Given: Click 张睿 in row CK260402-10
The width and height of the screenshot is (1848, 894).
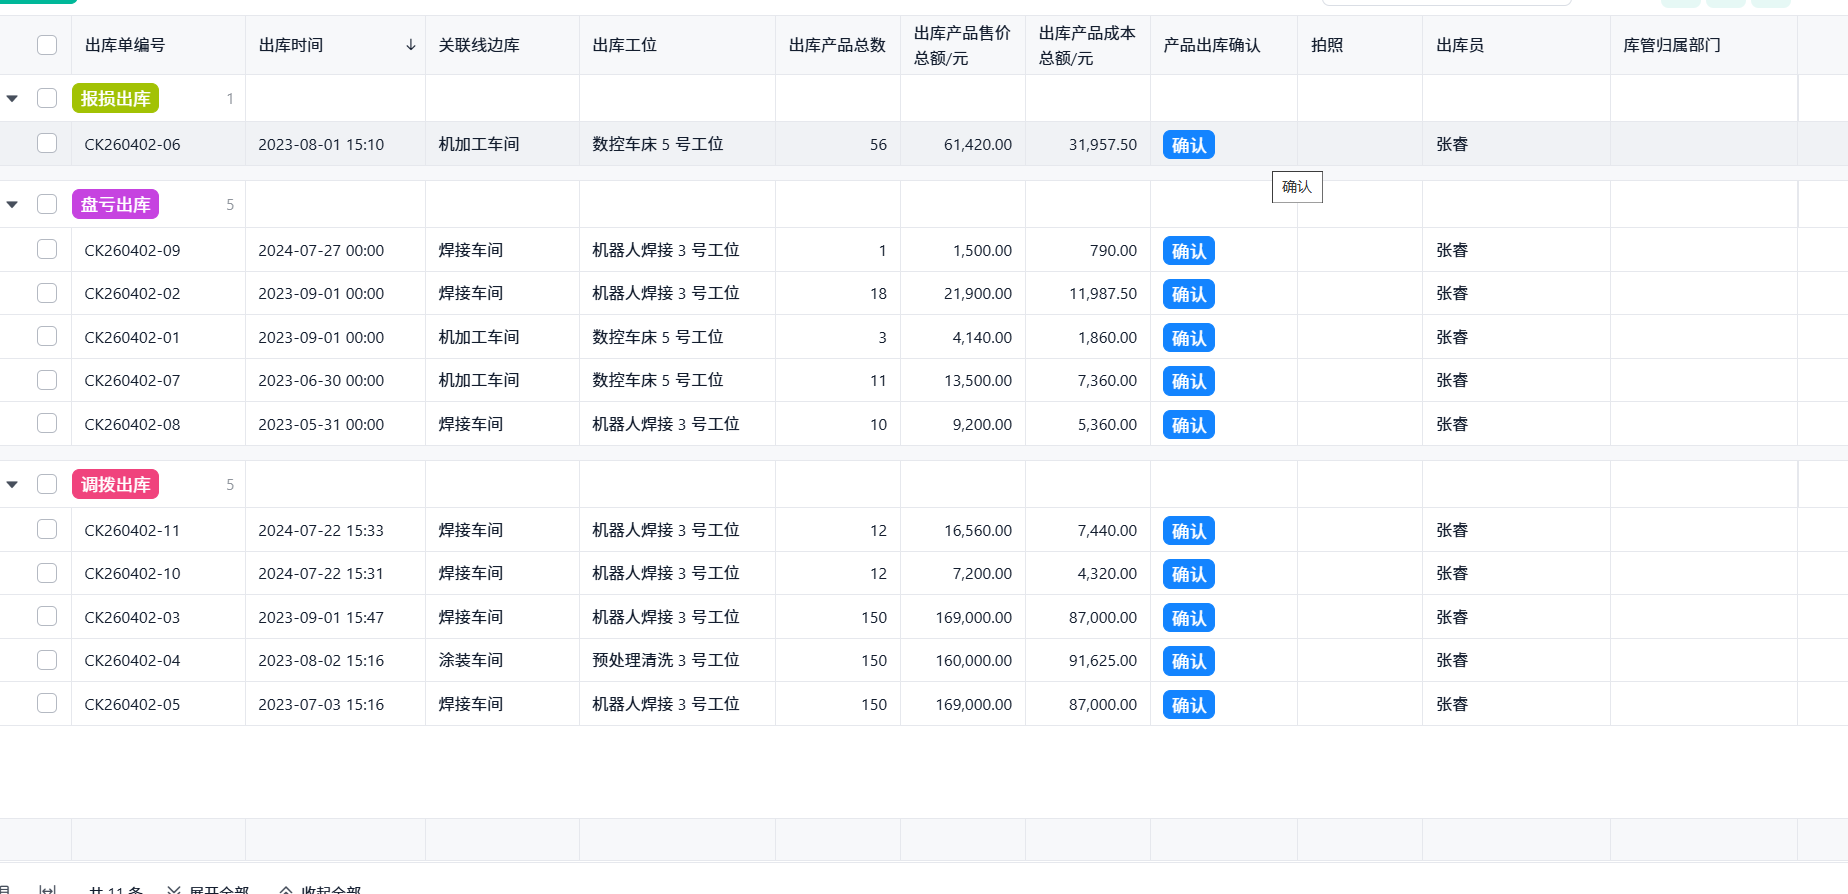Looking at the screenshot, I should [x=1452, y=573].
